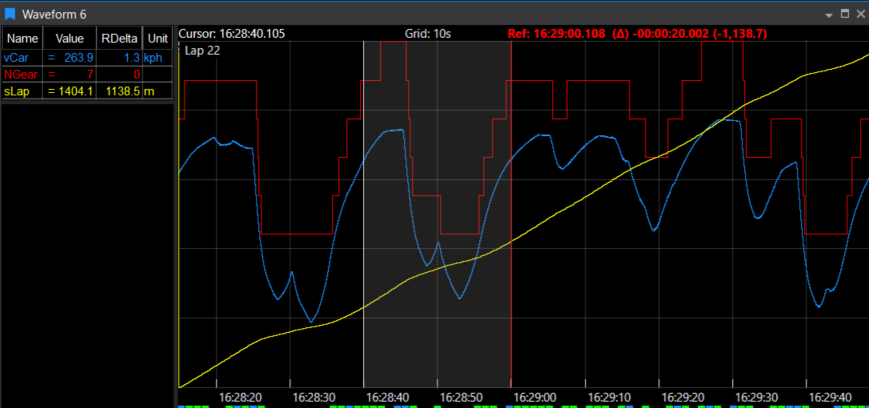Open the panel options dropdown arrow

click(828, 14)
